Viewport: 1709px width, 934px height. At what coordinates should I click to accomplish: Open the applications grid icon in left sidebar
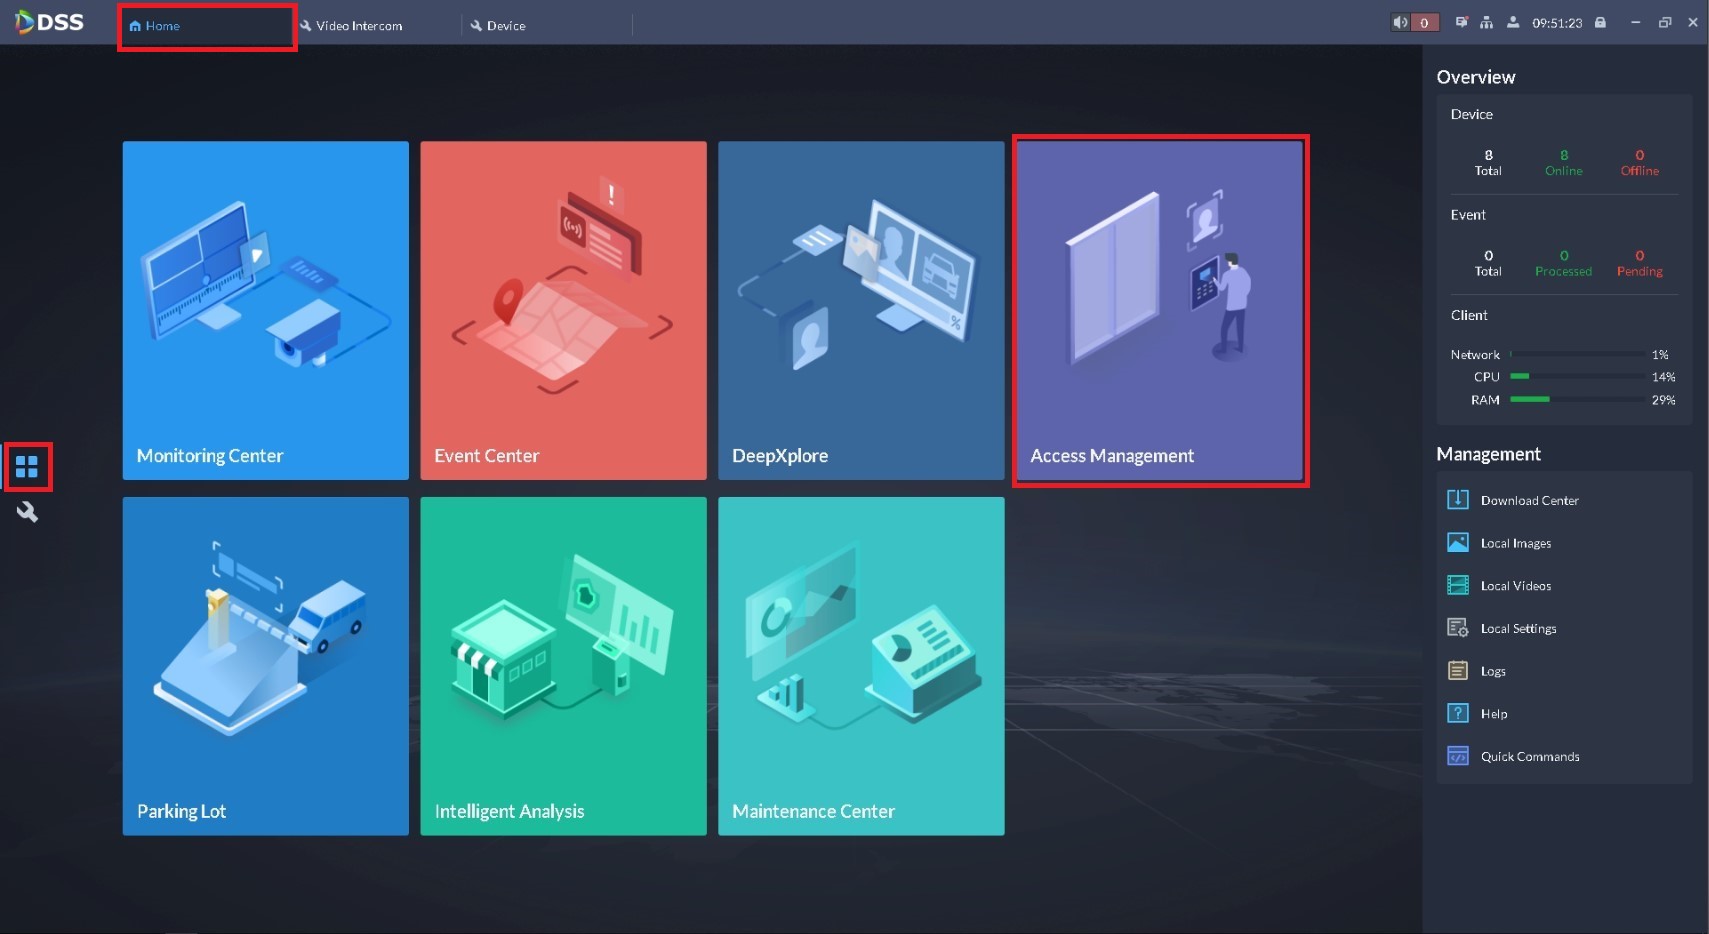pyautogui.click(x=27, y=467)
